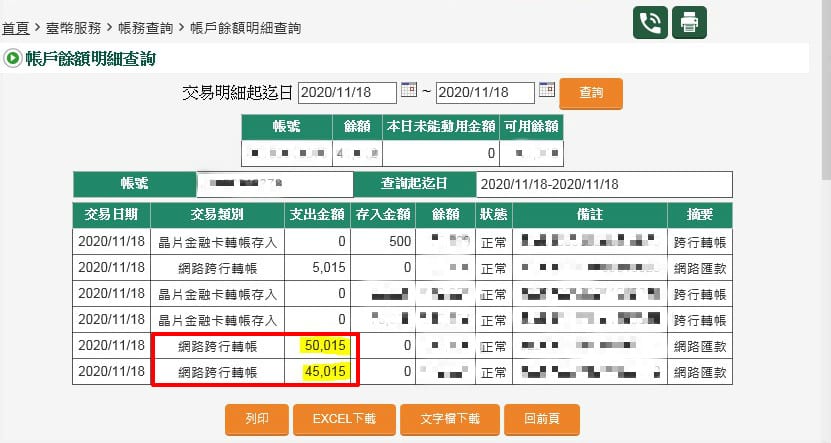This screenshot has height=443, width=831.
Task: Click 網路跨行轉帳 in the 50,015 row
Action: [x=217, y=346]
